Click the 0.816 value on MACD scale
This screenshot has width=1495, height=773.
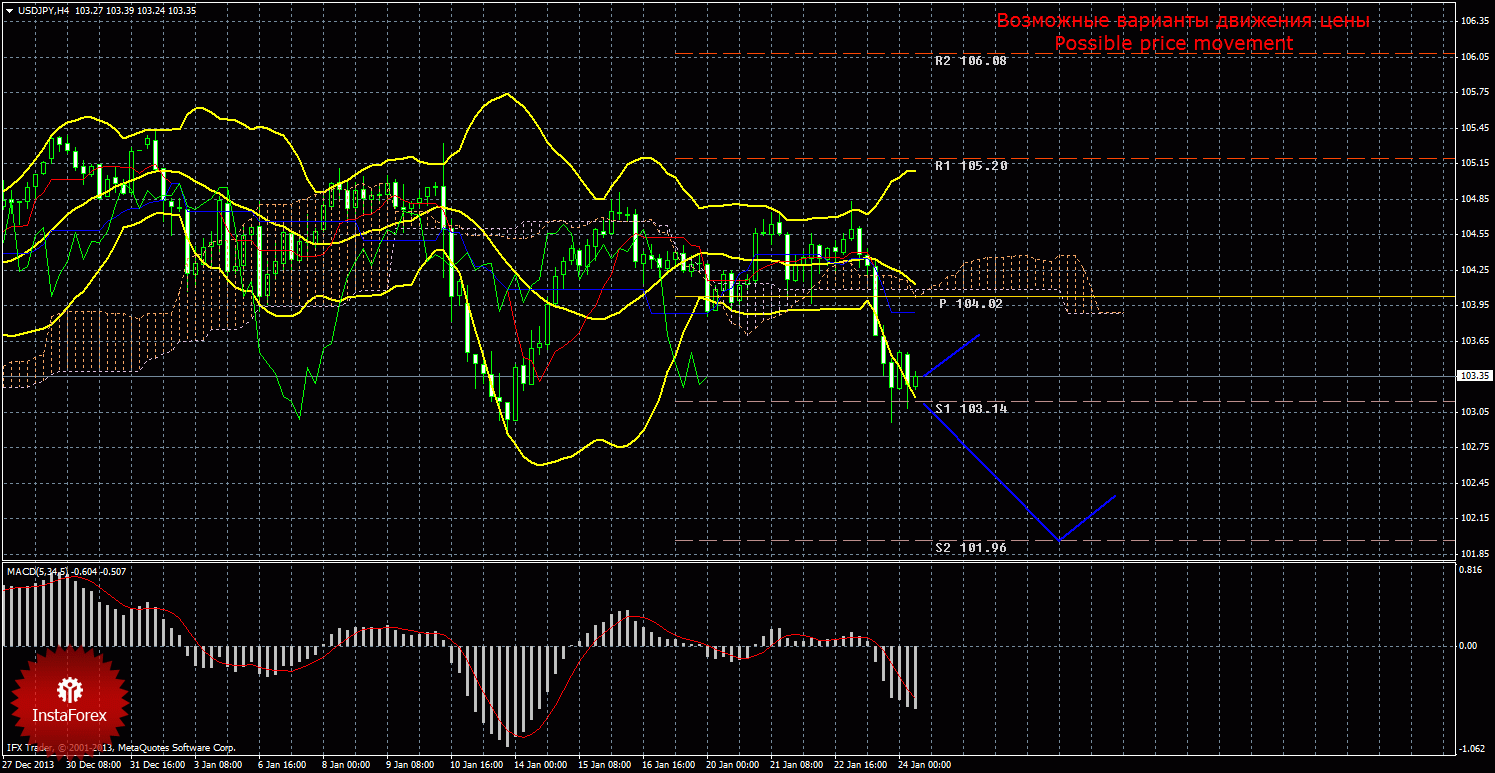1472,568
